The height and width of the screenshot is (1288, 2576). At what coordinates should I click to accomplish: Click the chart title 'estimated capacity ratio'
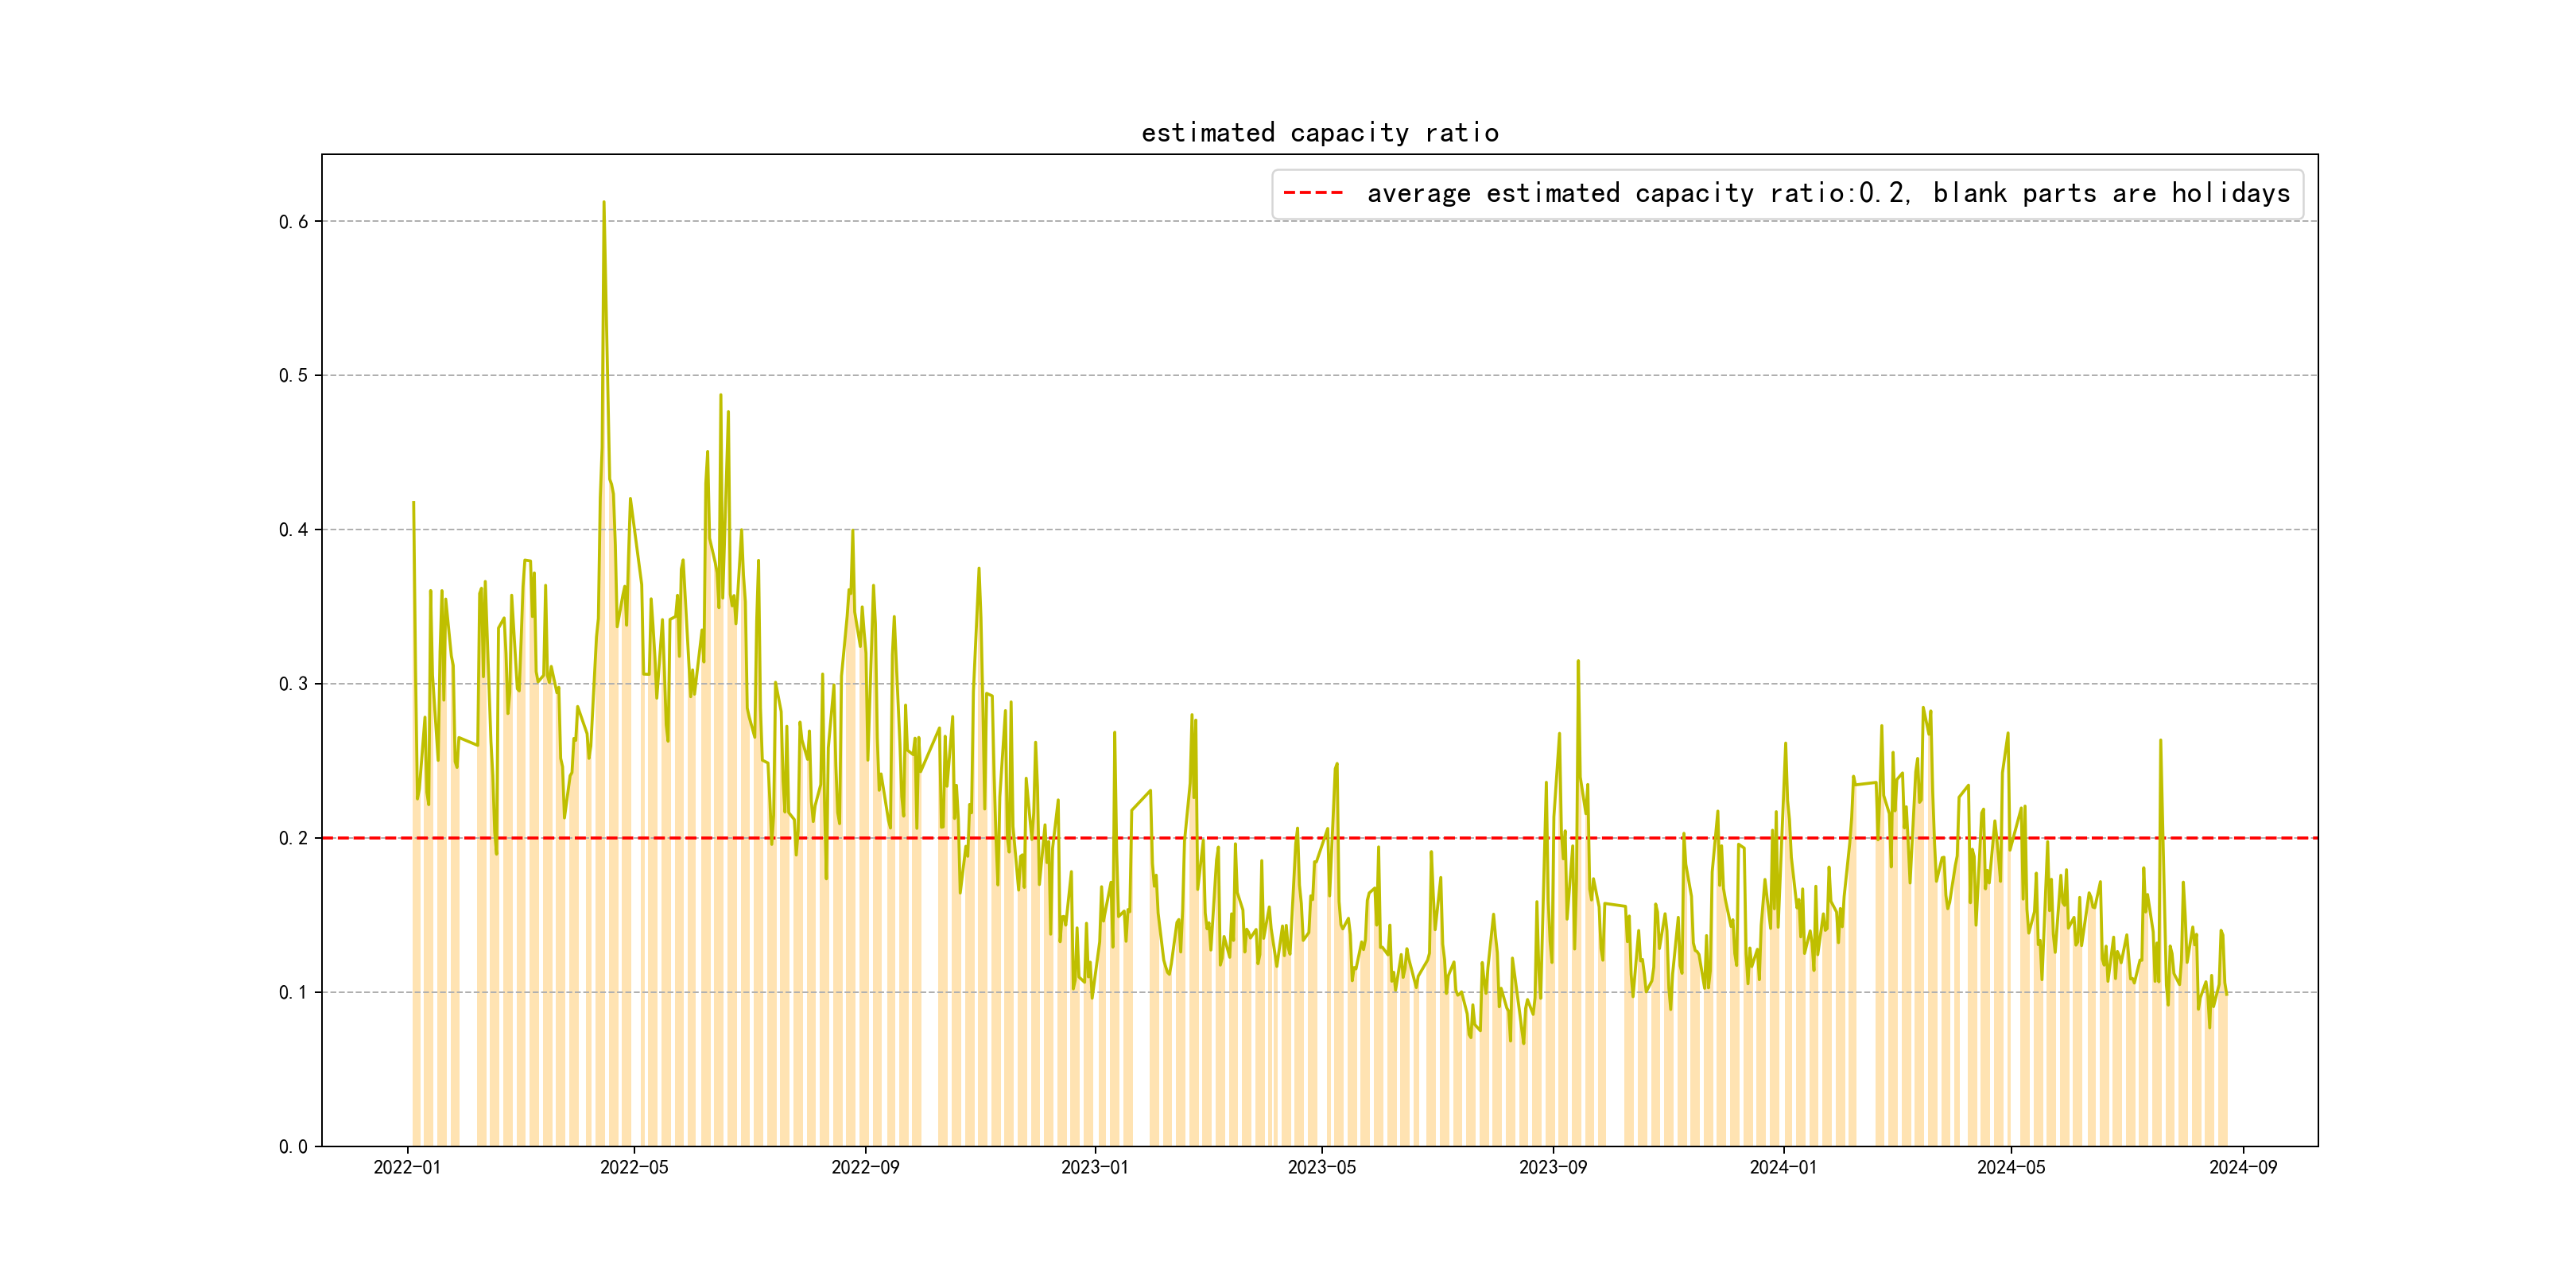tap(1319, 133)
